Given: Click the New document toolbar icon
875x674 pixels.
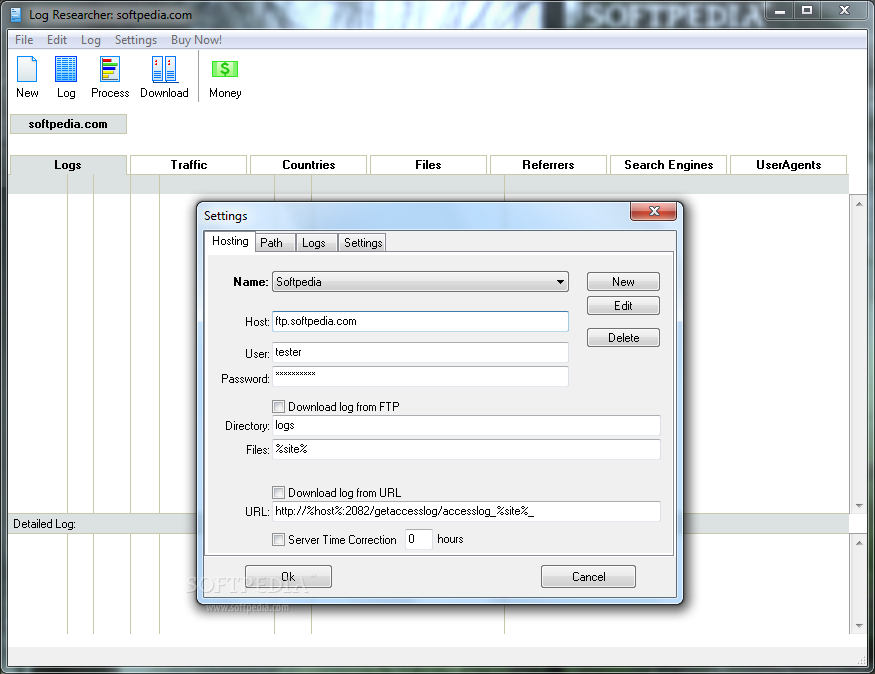Looking at the screenshot, I should (27, 77).
